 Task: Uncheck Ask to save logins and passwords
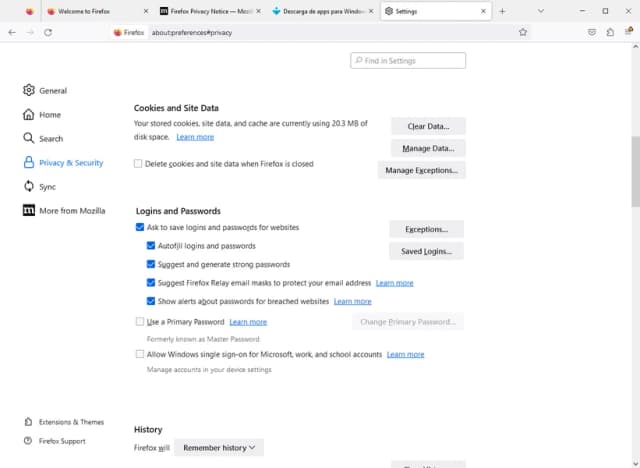coord(140,227)
